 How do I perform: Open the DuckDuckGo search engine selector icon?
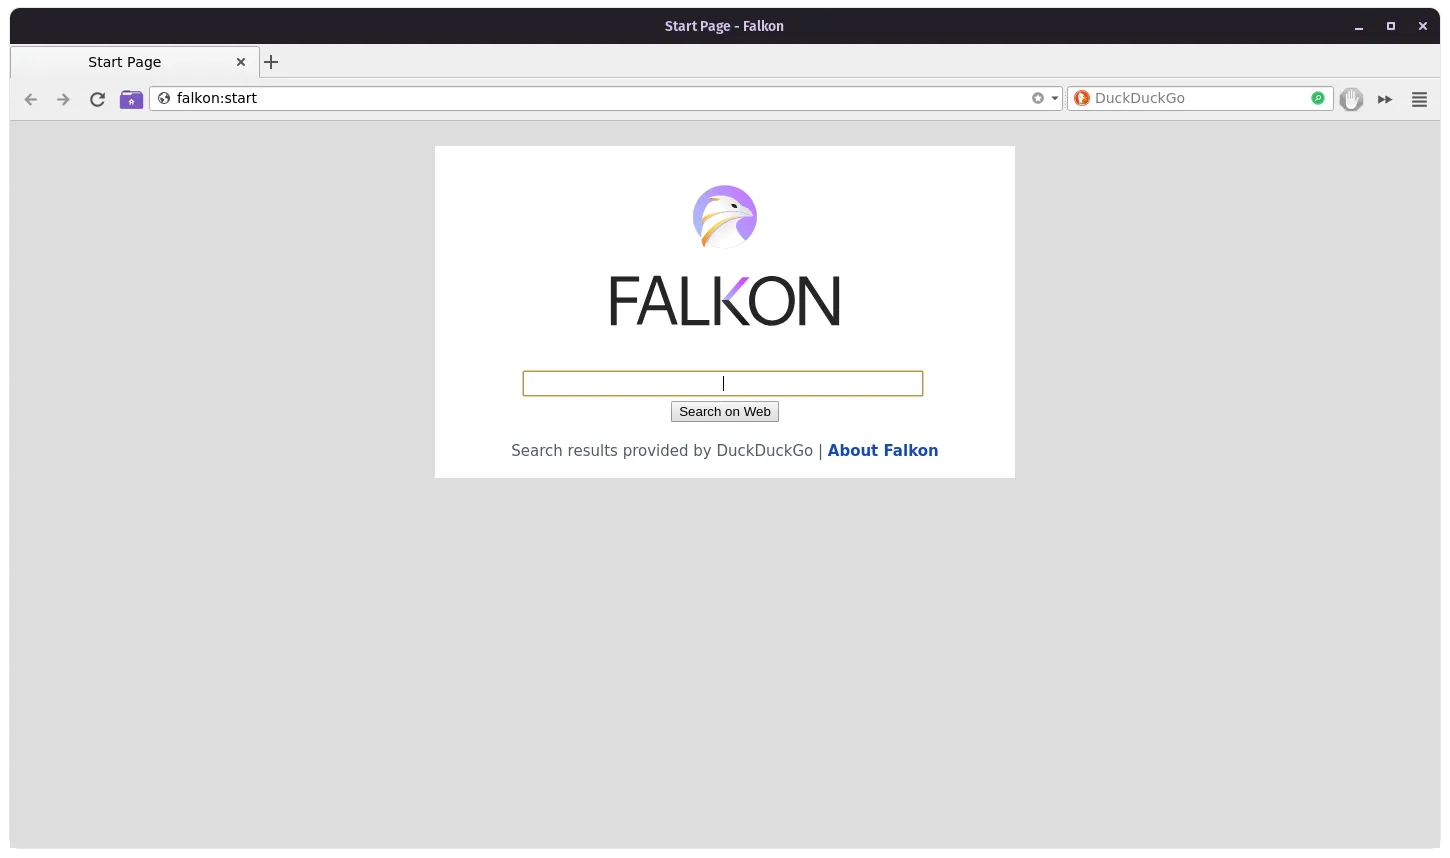coord(1081,98)
